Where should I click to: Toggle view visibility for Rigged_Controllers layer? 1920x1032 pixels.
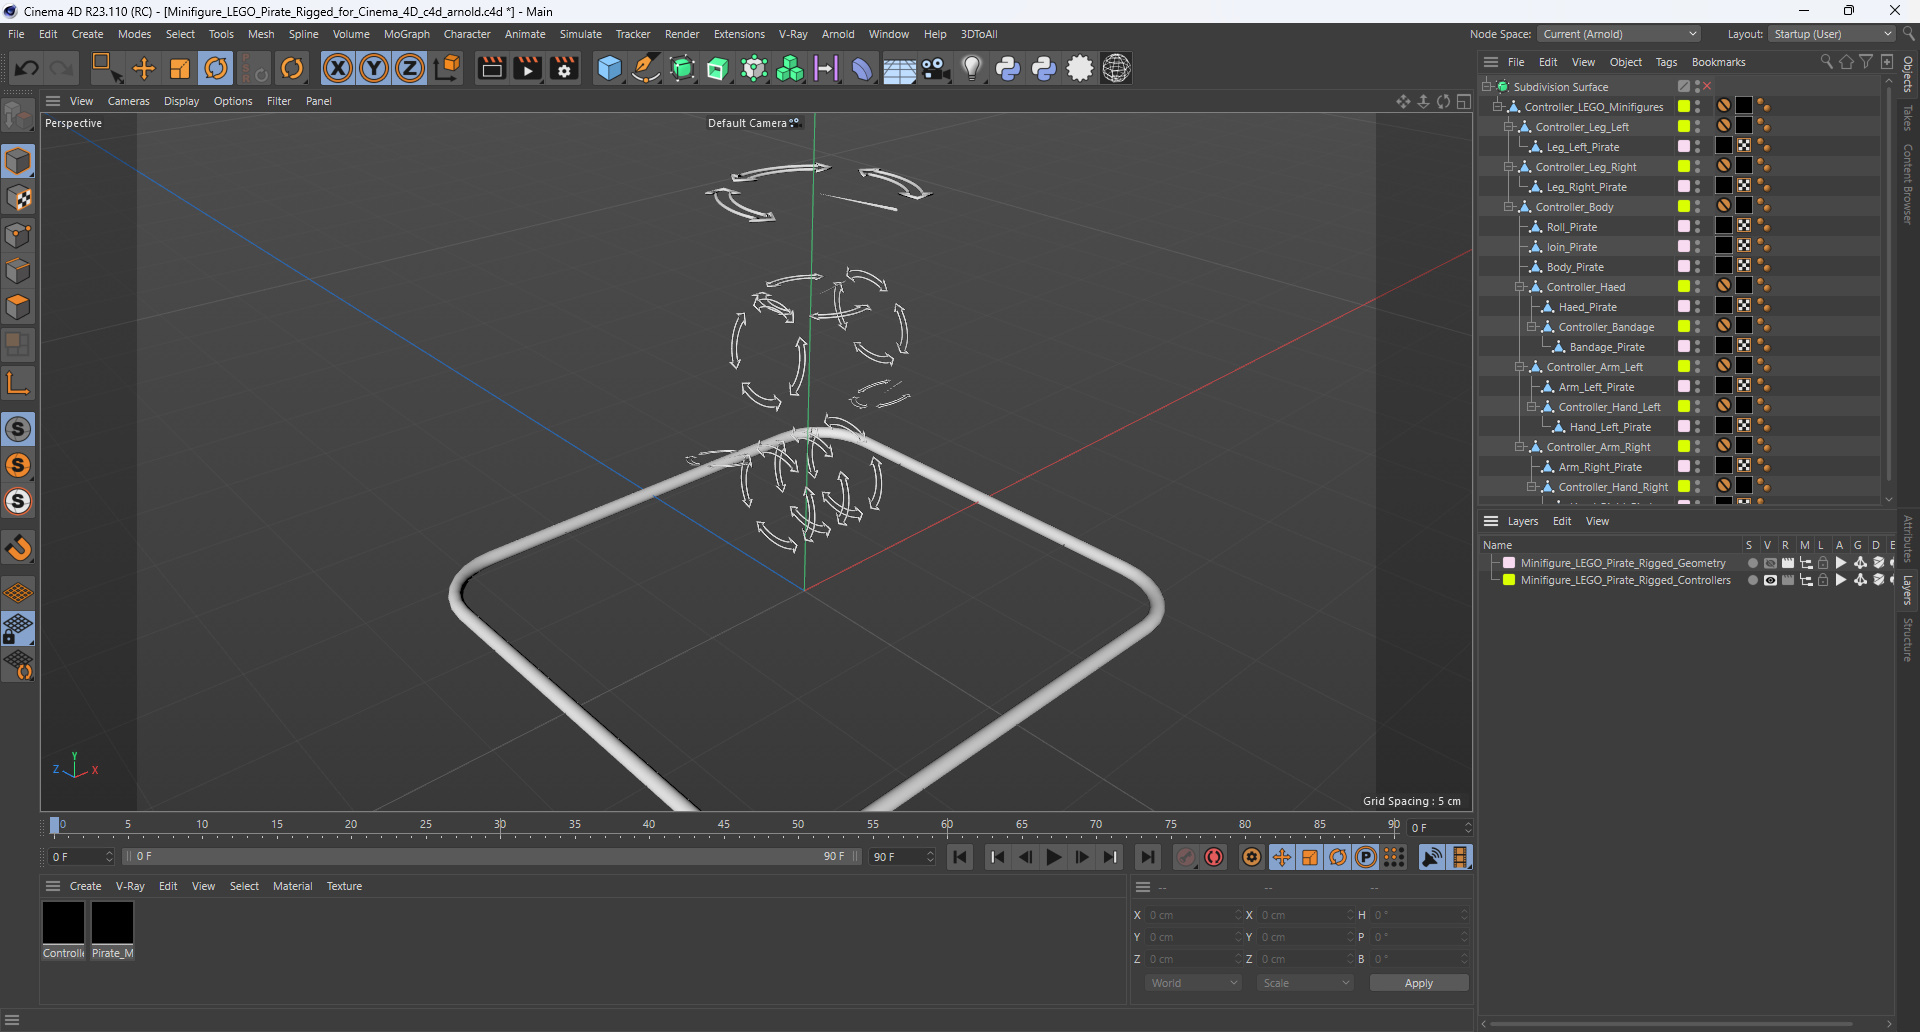click(1770, 580)
